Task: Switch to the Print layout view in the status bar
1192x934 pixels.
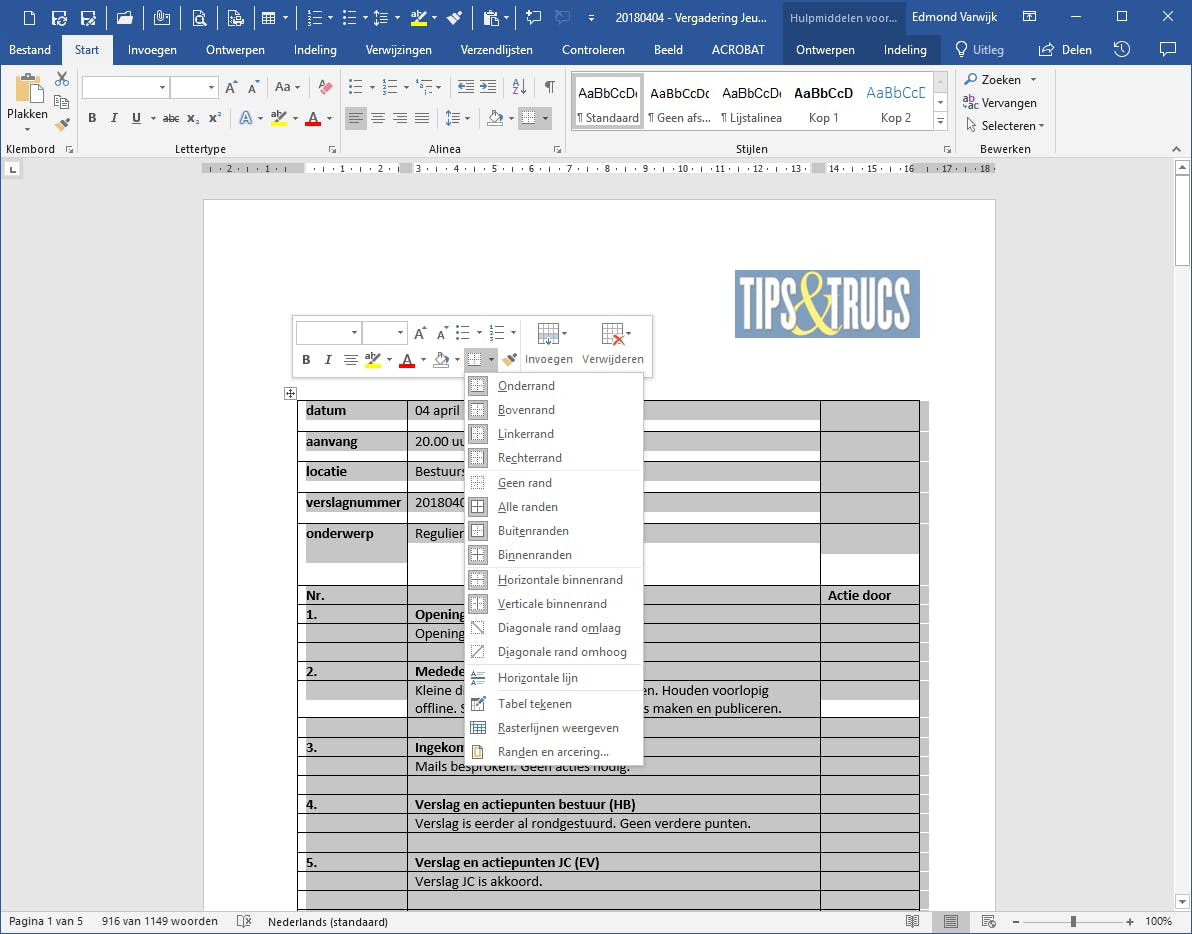Action: 950,921
